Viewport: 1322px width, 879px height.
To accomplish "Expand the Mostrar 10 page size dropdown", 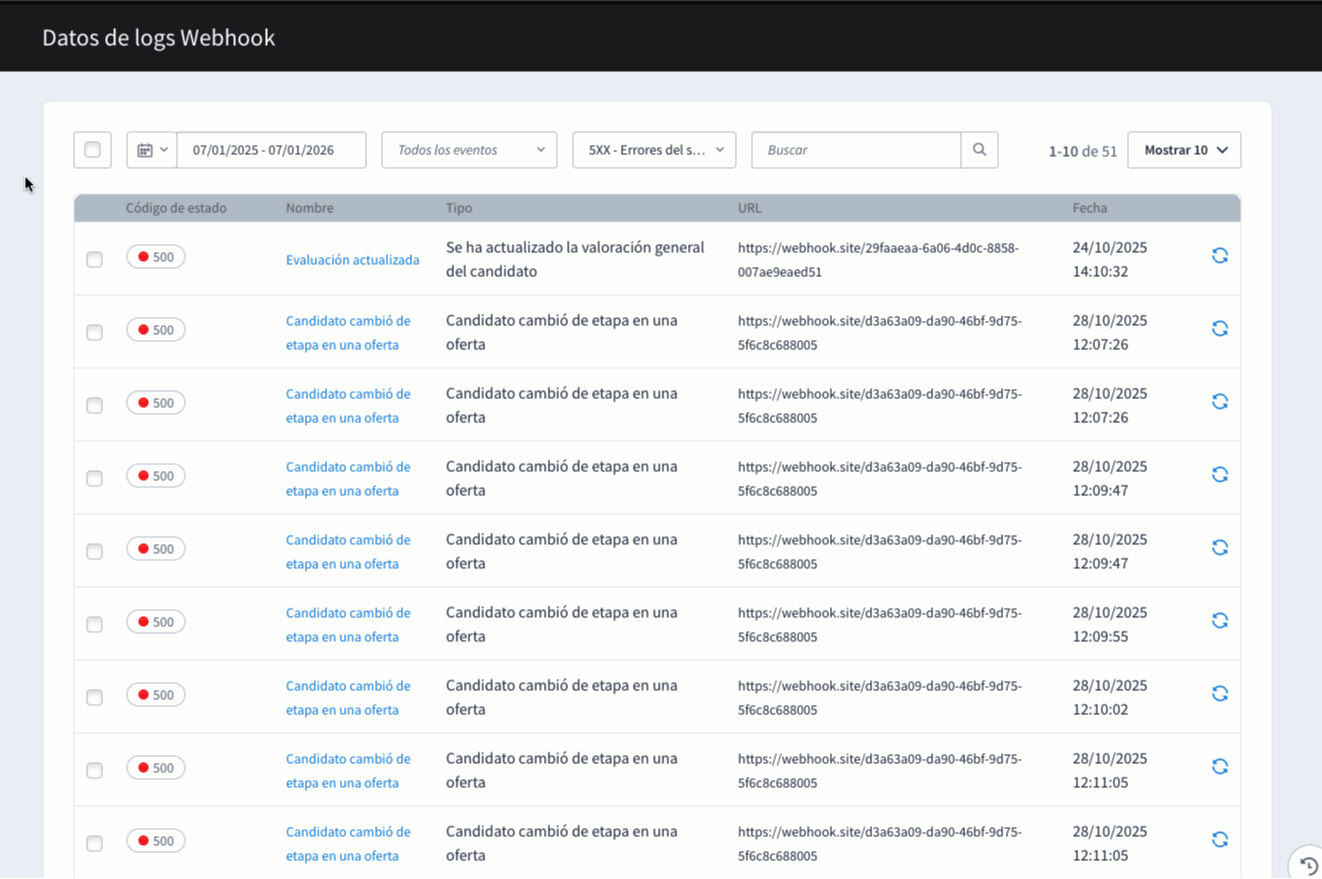I will [1184, 149].
